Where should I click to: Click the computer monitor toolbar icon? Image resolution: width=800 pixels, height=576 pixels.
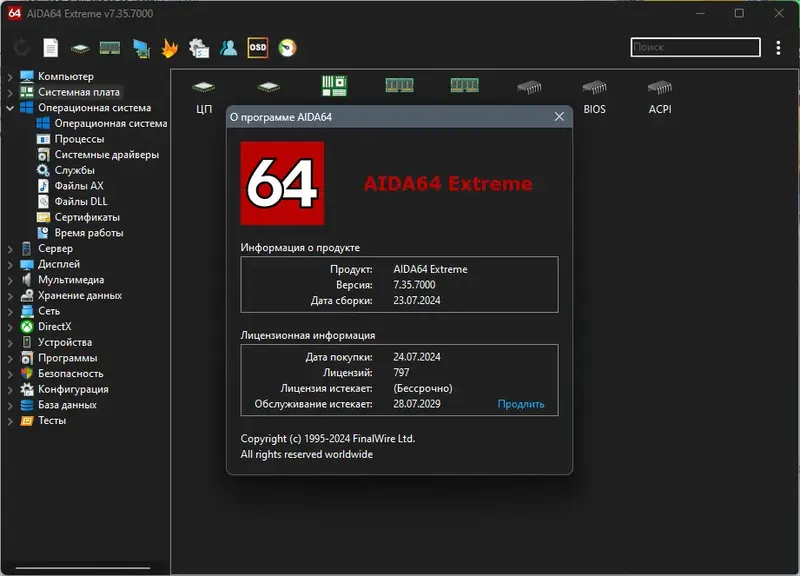(x=141, y=48)
